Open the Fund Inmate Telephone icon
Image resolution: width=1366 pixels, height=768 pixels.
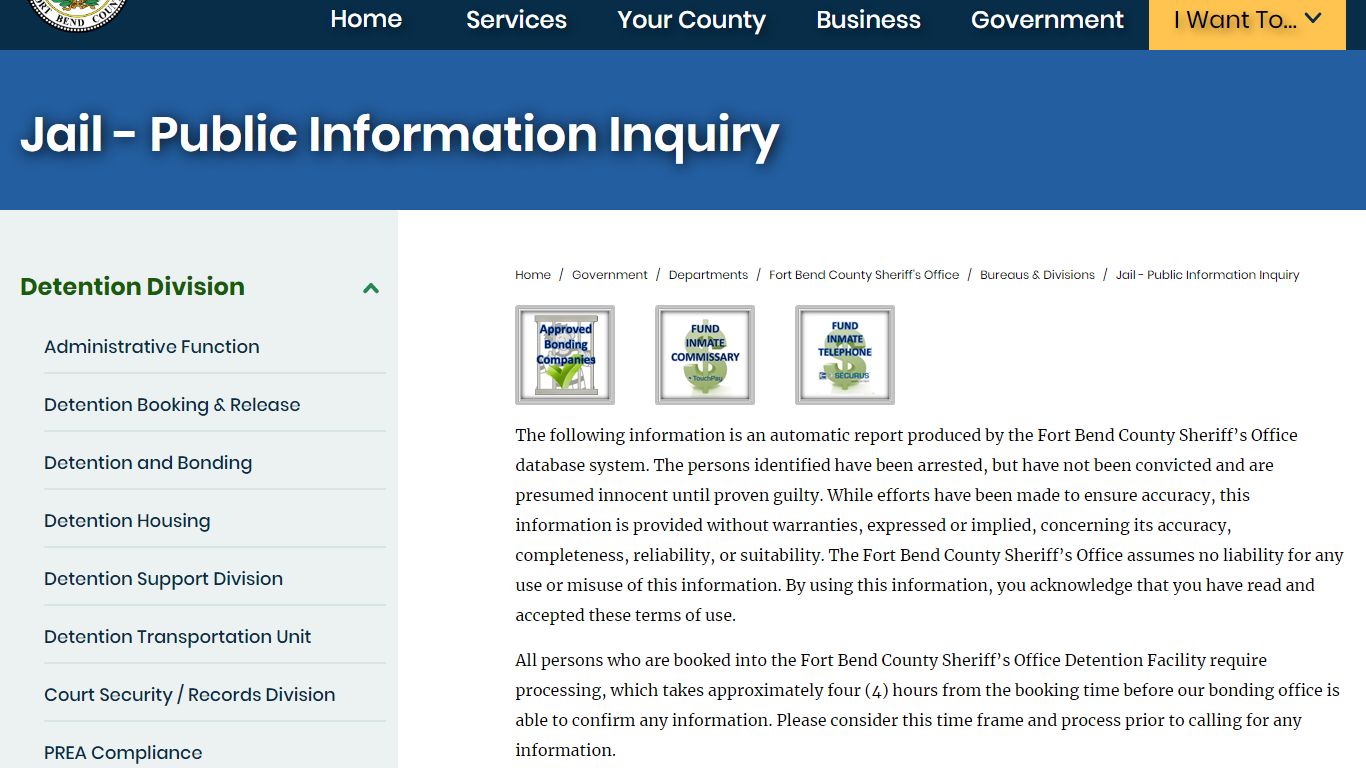click(845, 355)
